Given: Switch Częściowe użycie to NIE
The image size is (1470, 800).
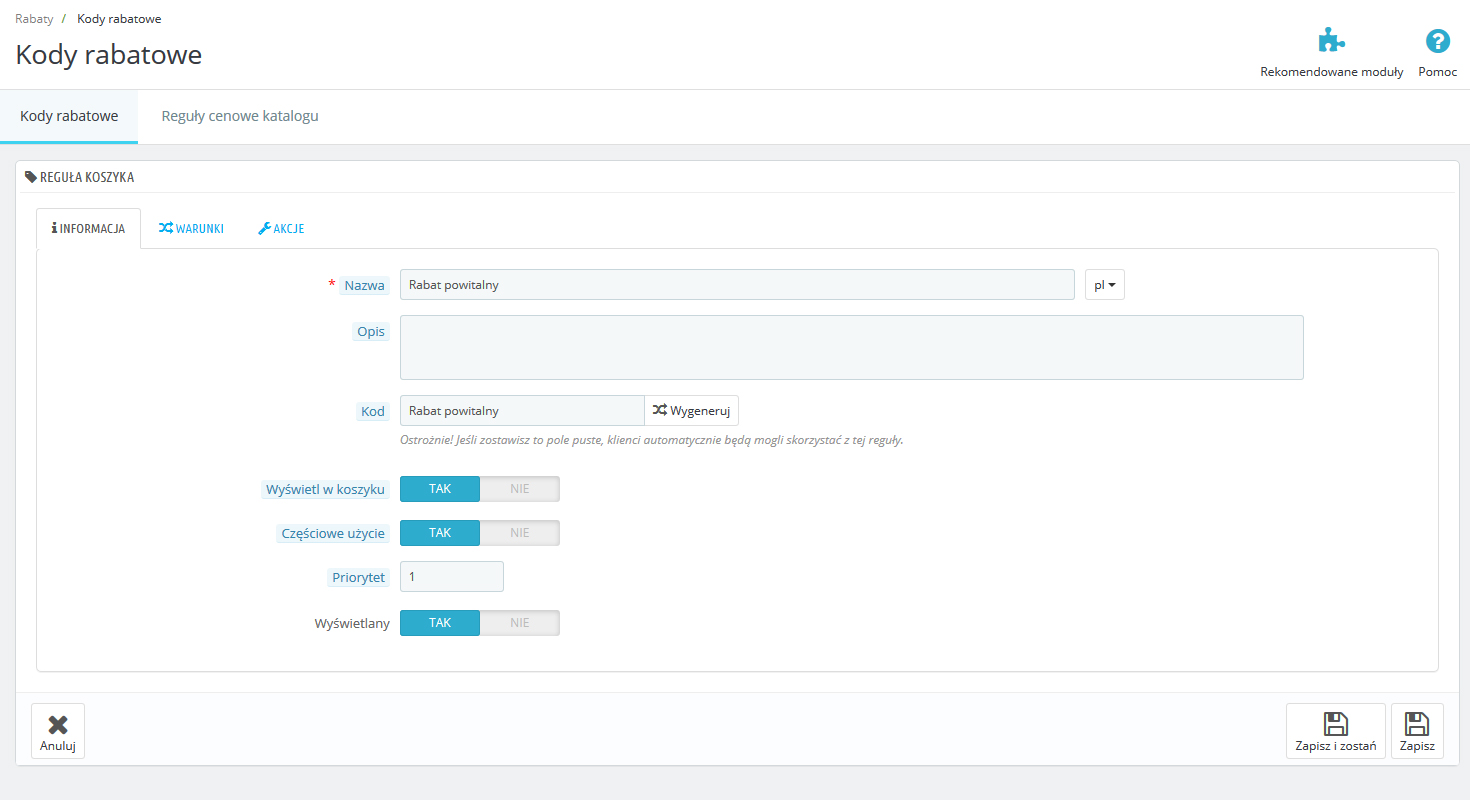Looking at the screenshot, I should 519,533.
